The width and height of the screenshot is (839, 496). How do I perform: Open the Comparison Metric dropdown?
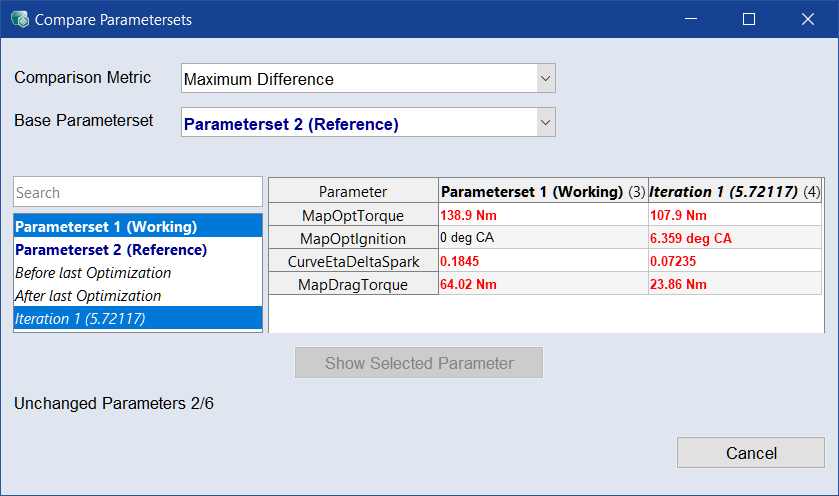point(368,78)
